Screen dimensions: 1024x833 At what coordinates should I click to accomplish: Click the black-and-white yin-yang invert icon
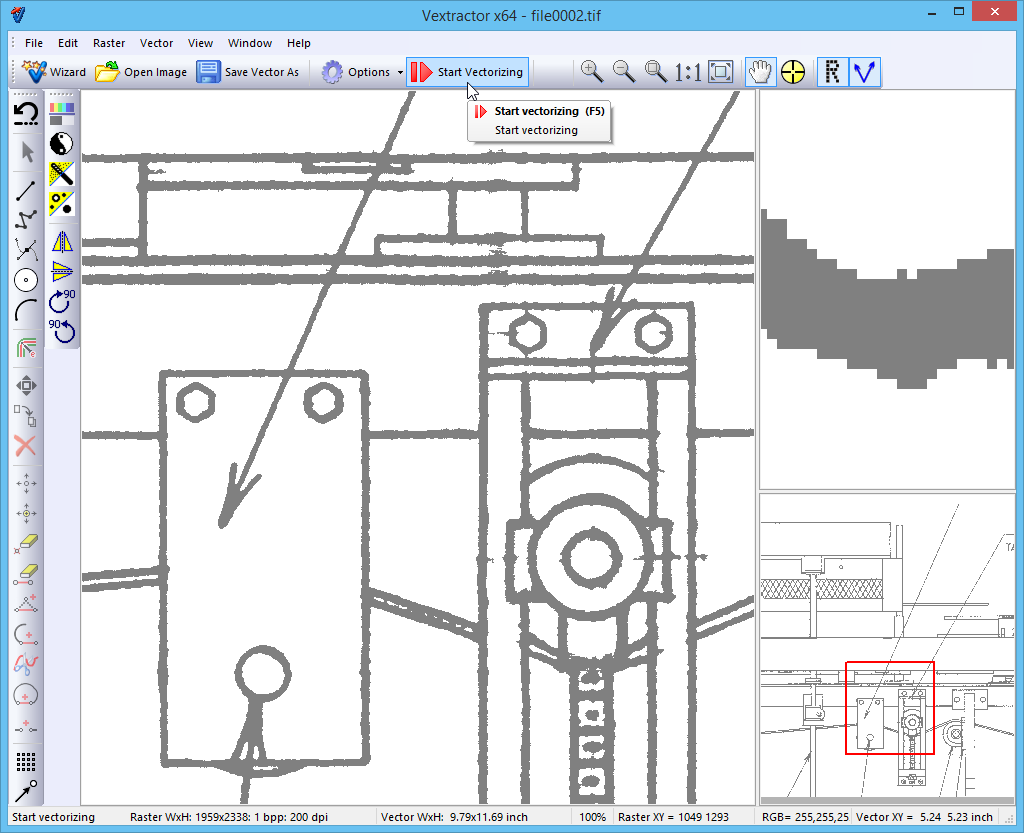(x=62, y=143)
